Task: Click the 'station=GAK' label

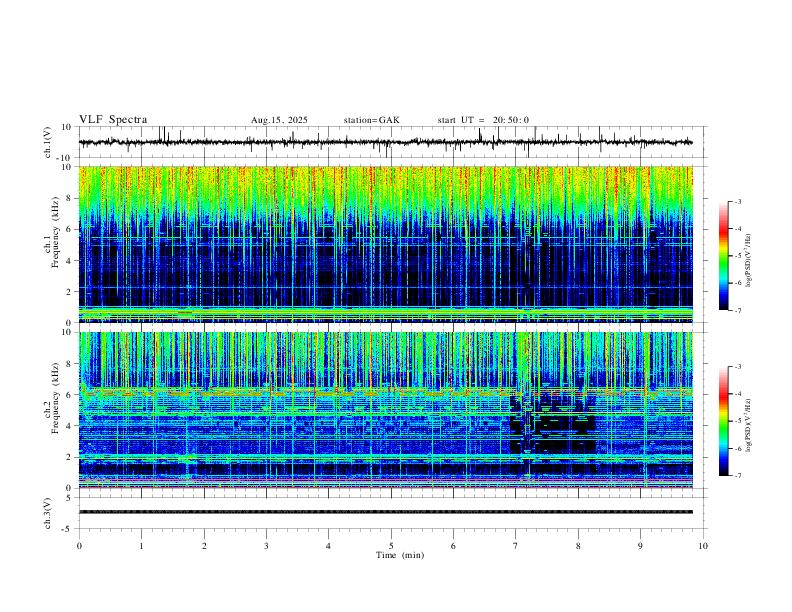Action: point(371,120)
